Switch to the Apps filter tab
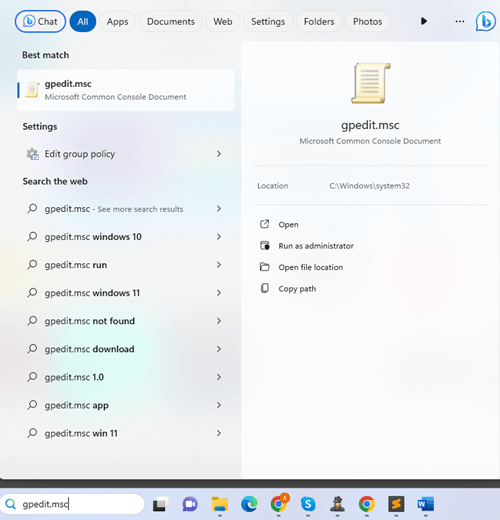The width and height of the screenshot is (500, 520). coord(117,21)
